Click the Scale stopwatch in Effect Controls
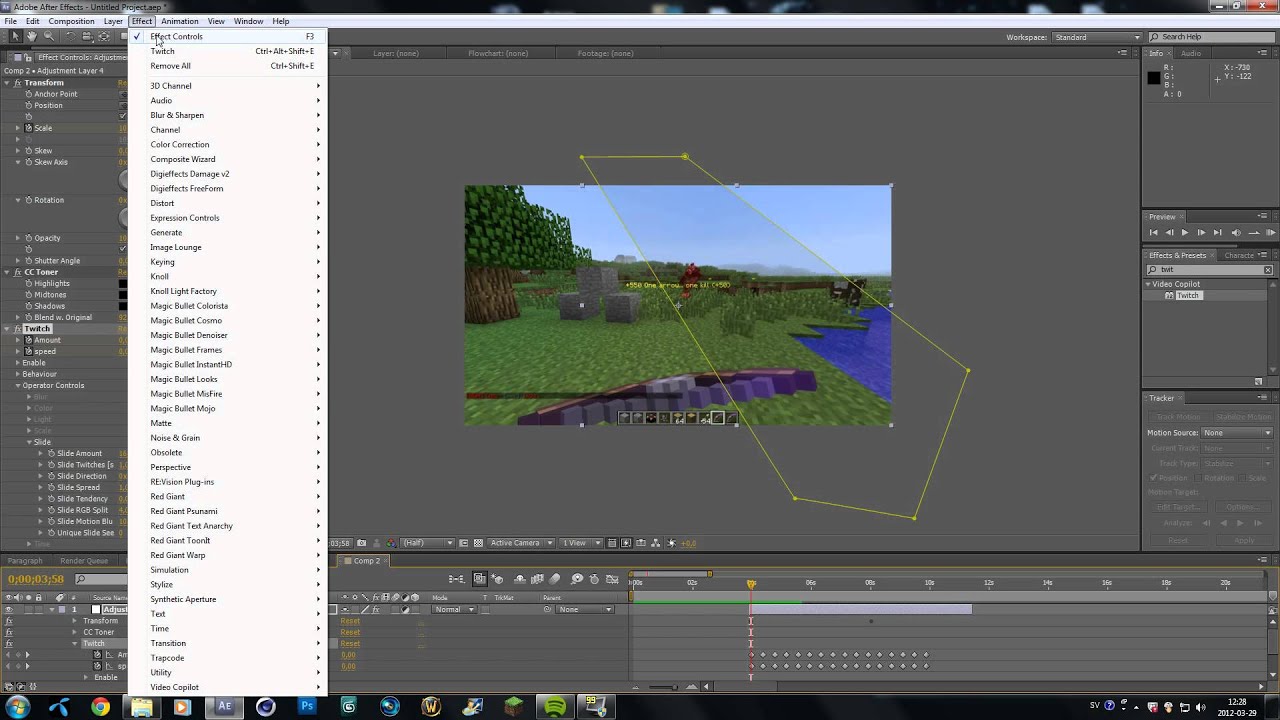1280x720 pixels. click(29, 128)
